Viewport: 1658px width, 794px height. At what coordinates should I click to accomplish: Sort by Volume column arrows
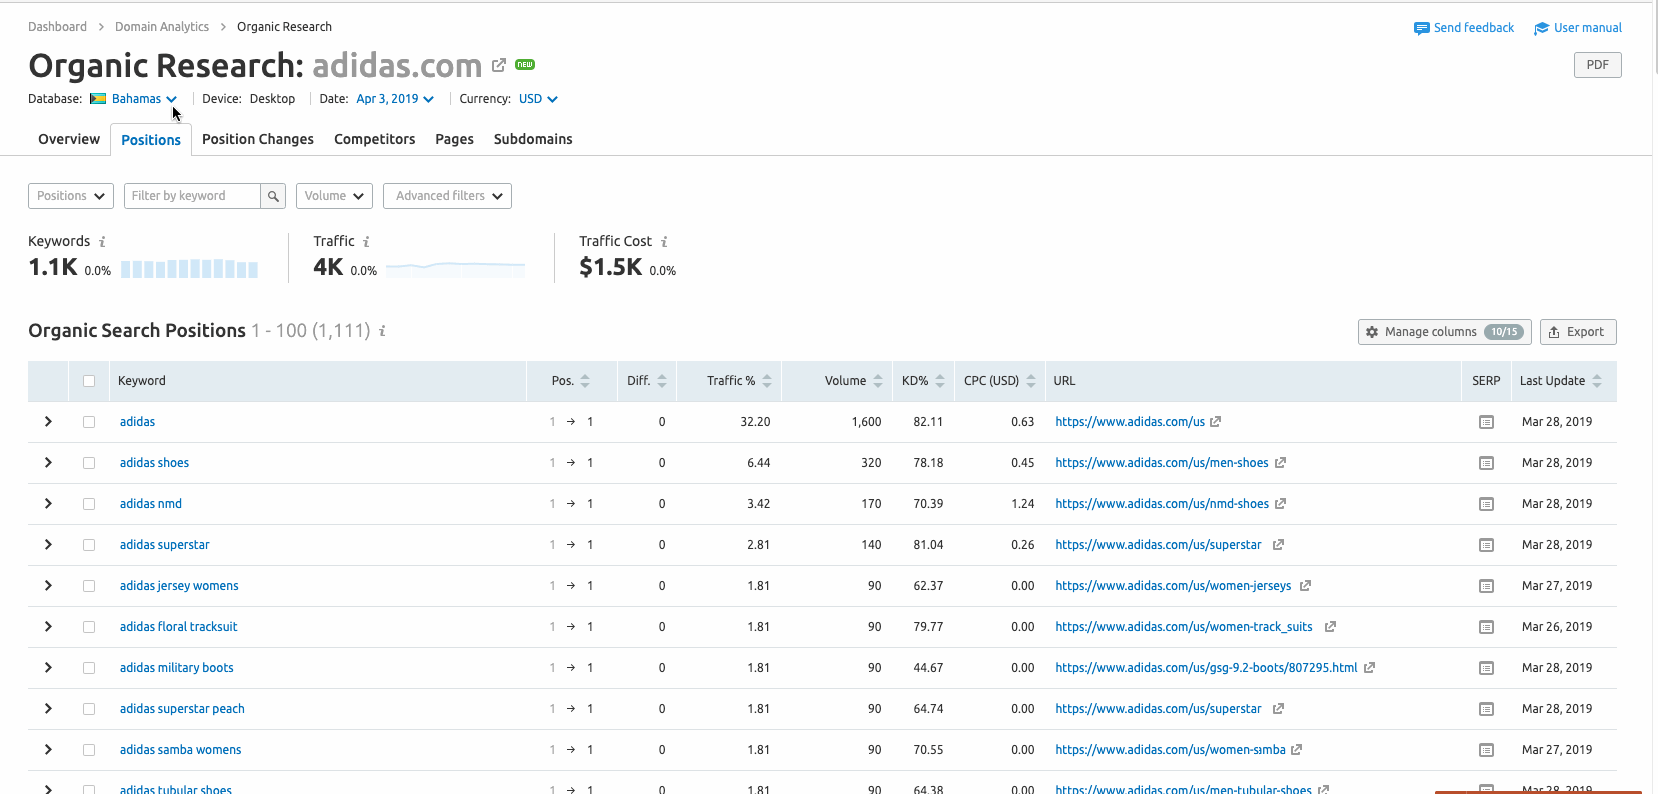coord(878,381)
